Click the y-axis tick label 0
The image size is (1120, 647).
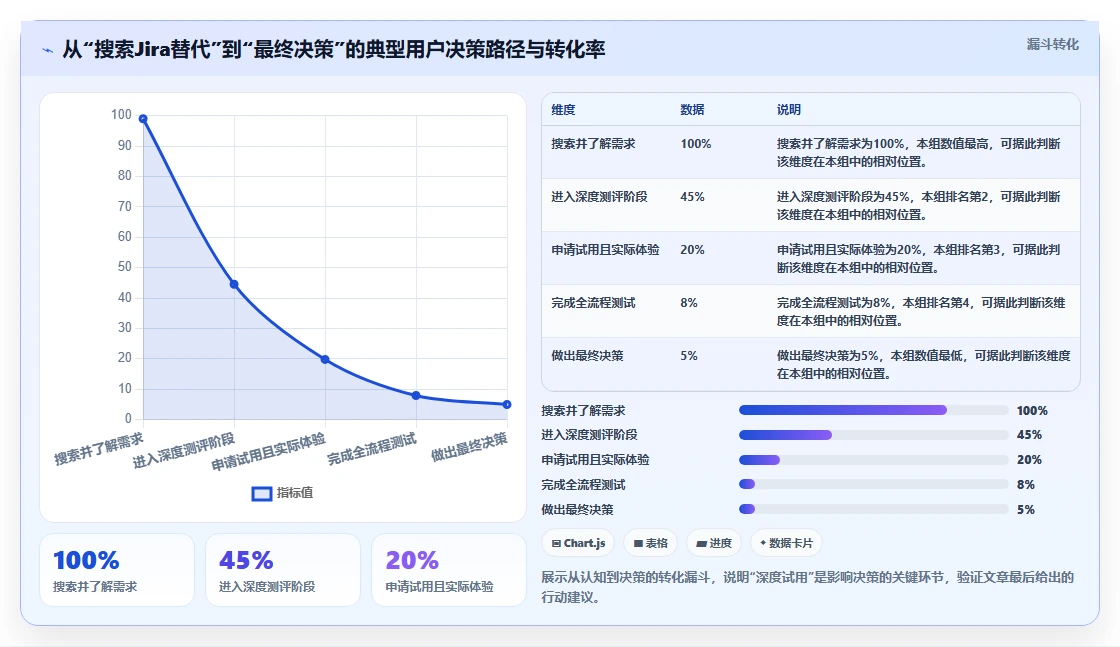point(129,418)
